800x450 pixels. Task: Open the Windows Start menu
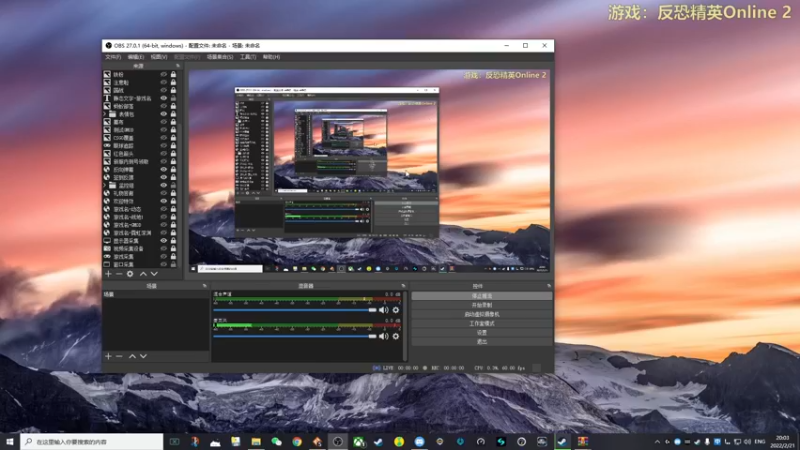click(10, 441)
